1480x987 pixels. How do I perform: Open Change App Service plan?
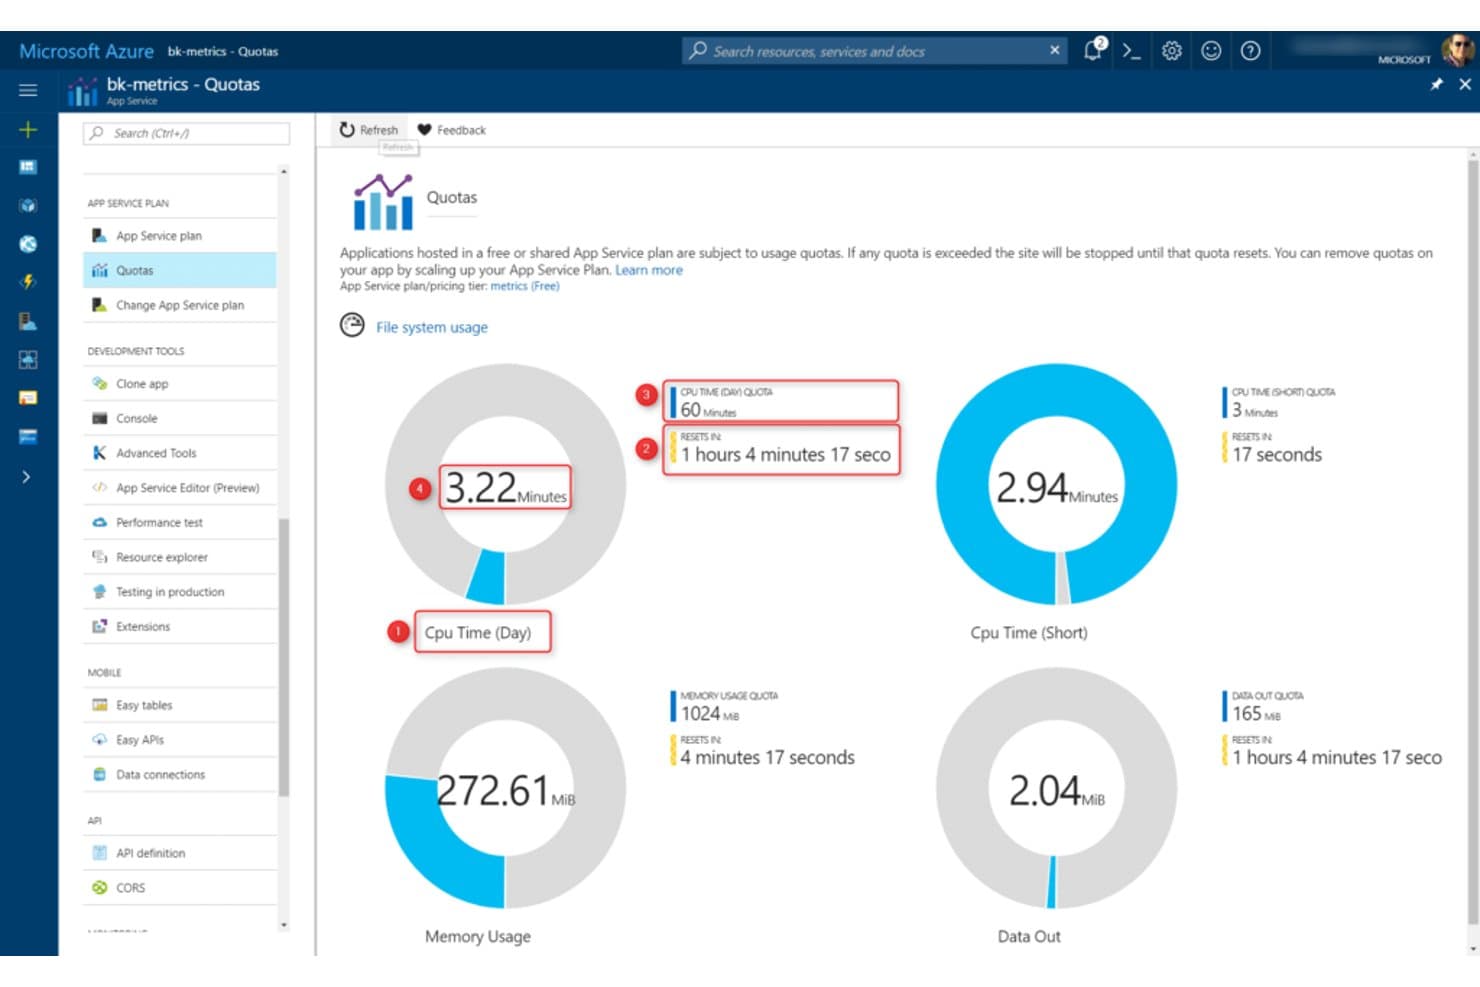tap(180, 305)
